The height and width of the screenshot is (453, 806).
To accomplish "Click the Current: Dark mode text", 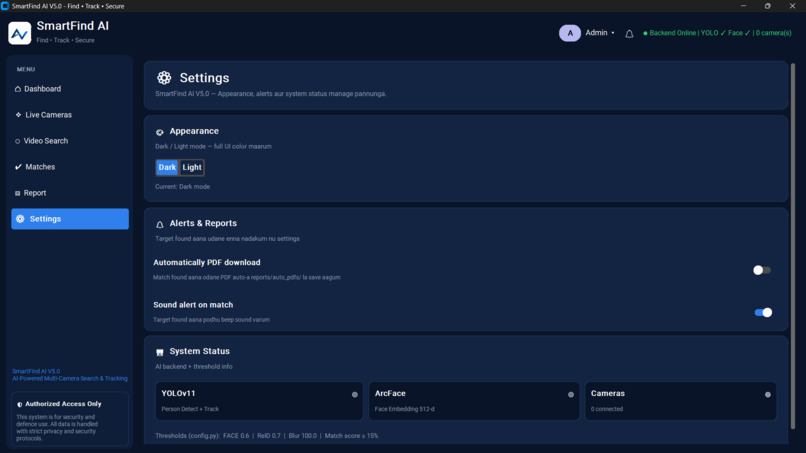I will (x=182, y=187).
